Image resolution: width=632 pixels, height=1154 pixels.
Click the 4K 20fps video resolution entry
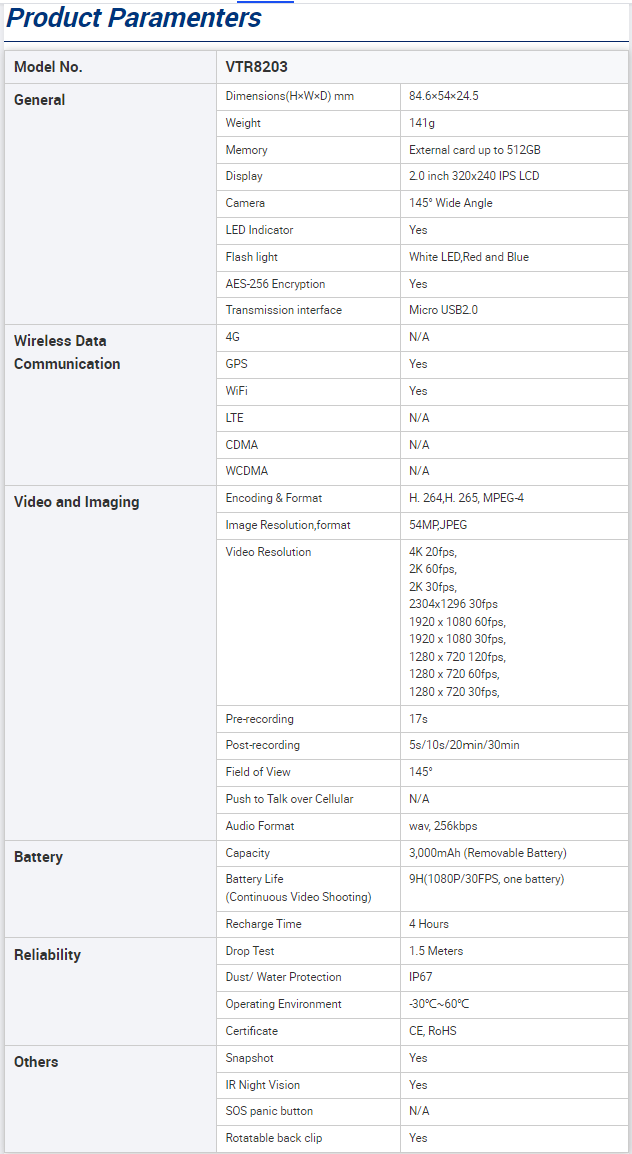tap(433, 552)
